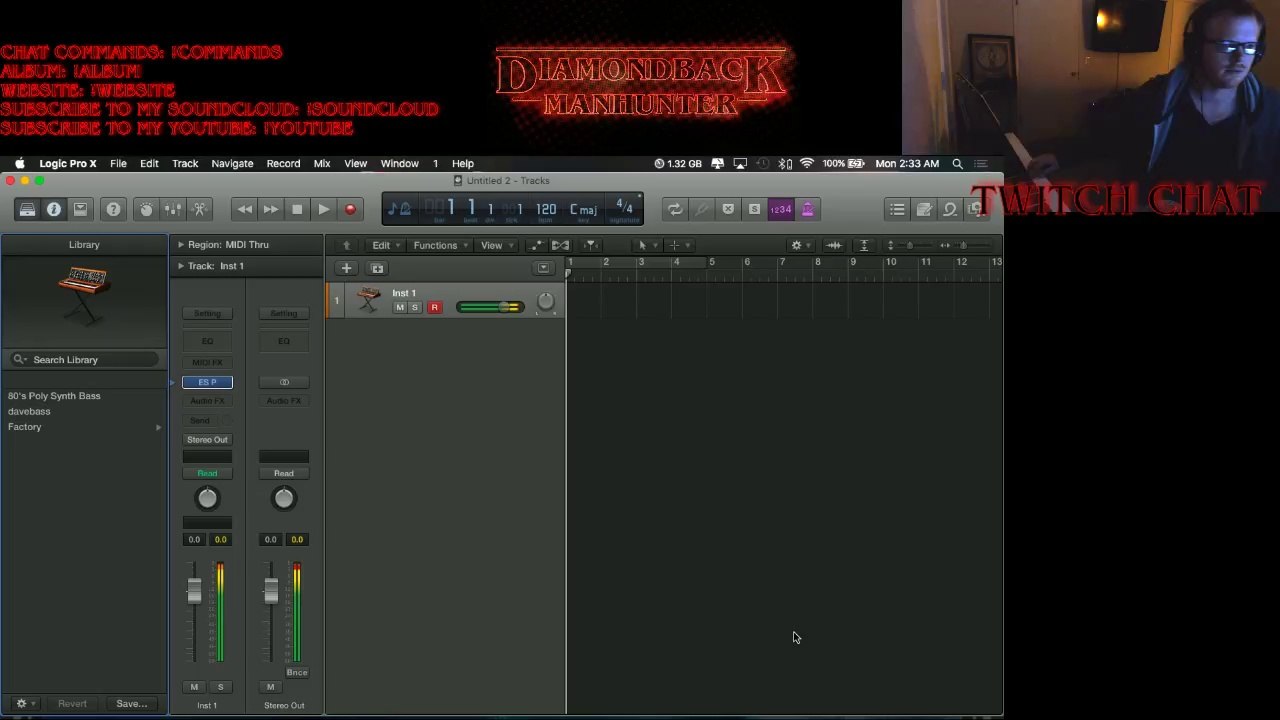Screen dimensions: 1280x720
Task: Search the Library field
Action: pos(85,360)
